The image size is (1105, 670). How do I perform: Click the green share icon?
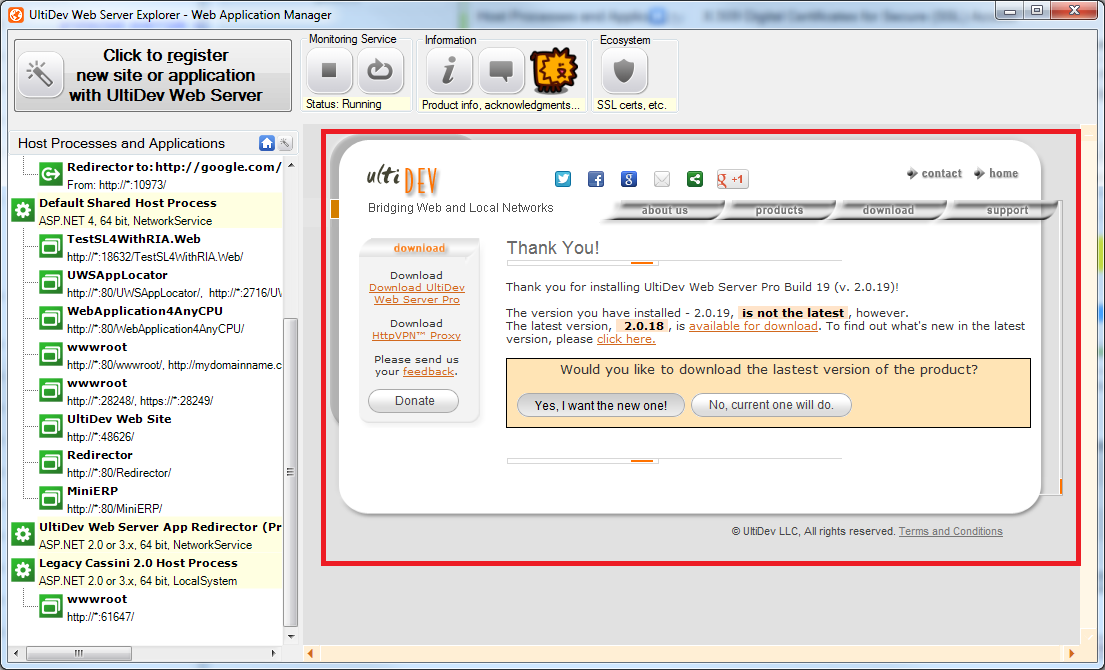pos(695,179)
